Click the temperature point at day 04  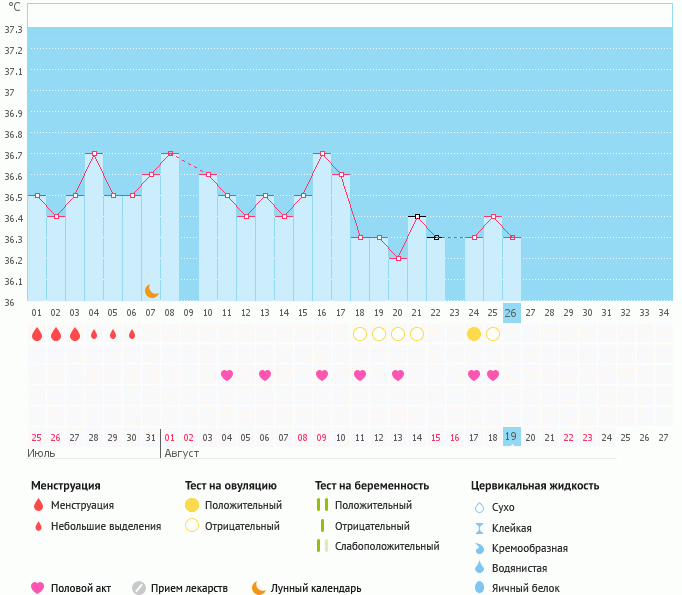tap(94, 154)
